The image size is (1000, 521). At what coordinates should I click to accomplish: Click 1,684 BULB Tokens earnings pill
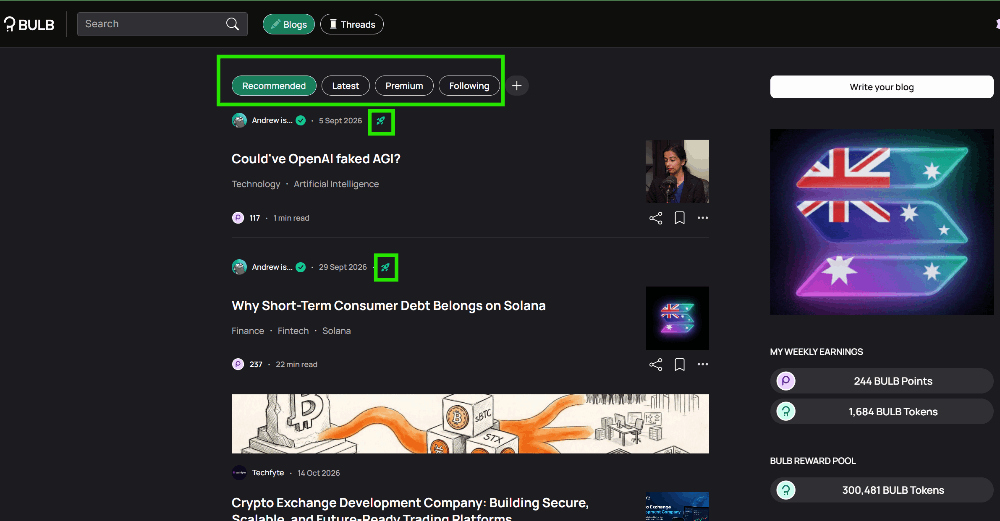881,412
